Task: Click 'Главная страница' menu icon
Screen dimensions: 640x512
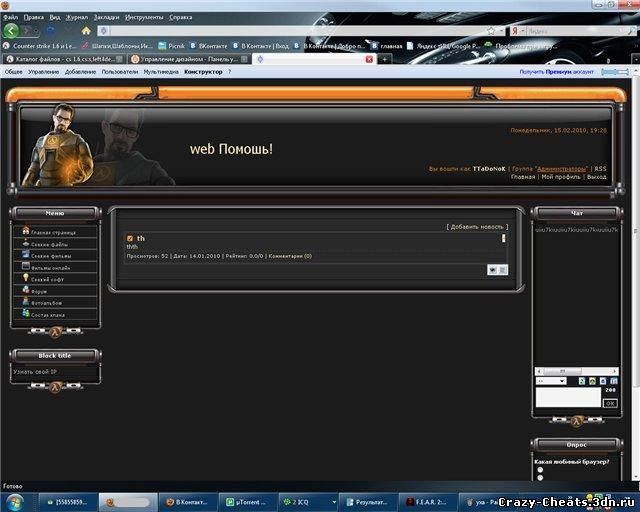Action: click(26, 231)
